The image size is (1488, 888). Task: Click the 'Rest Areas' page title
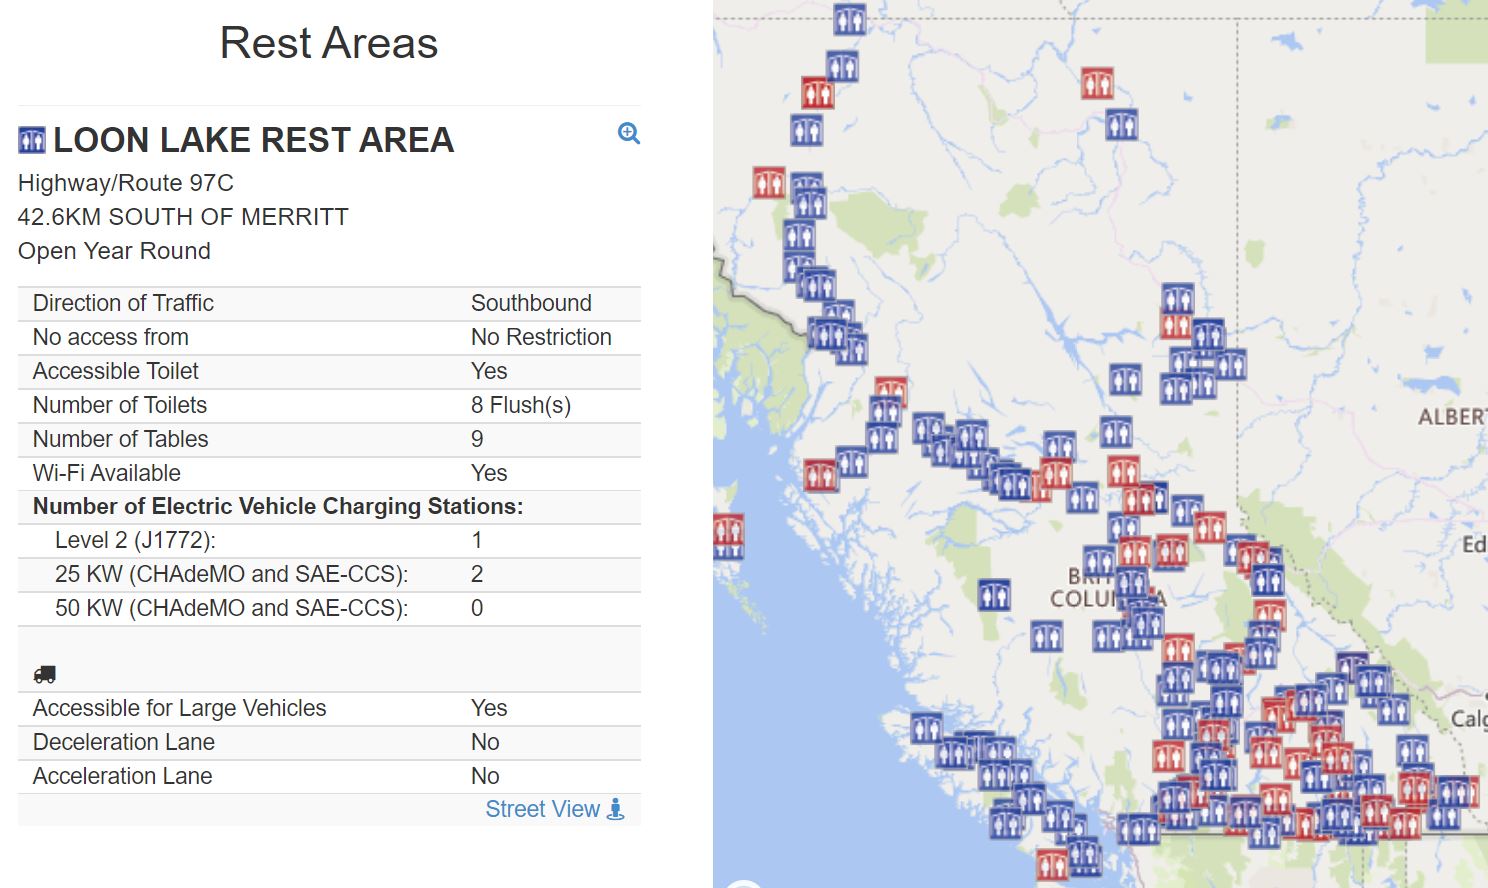[x=329, y=43]
